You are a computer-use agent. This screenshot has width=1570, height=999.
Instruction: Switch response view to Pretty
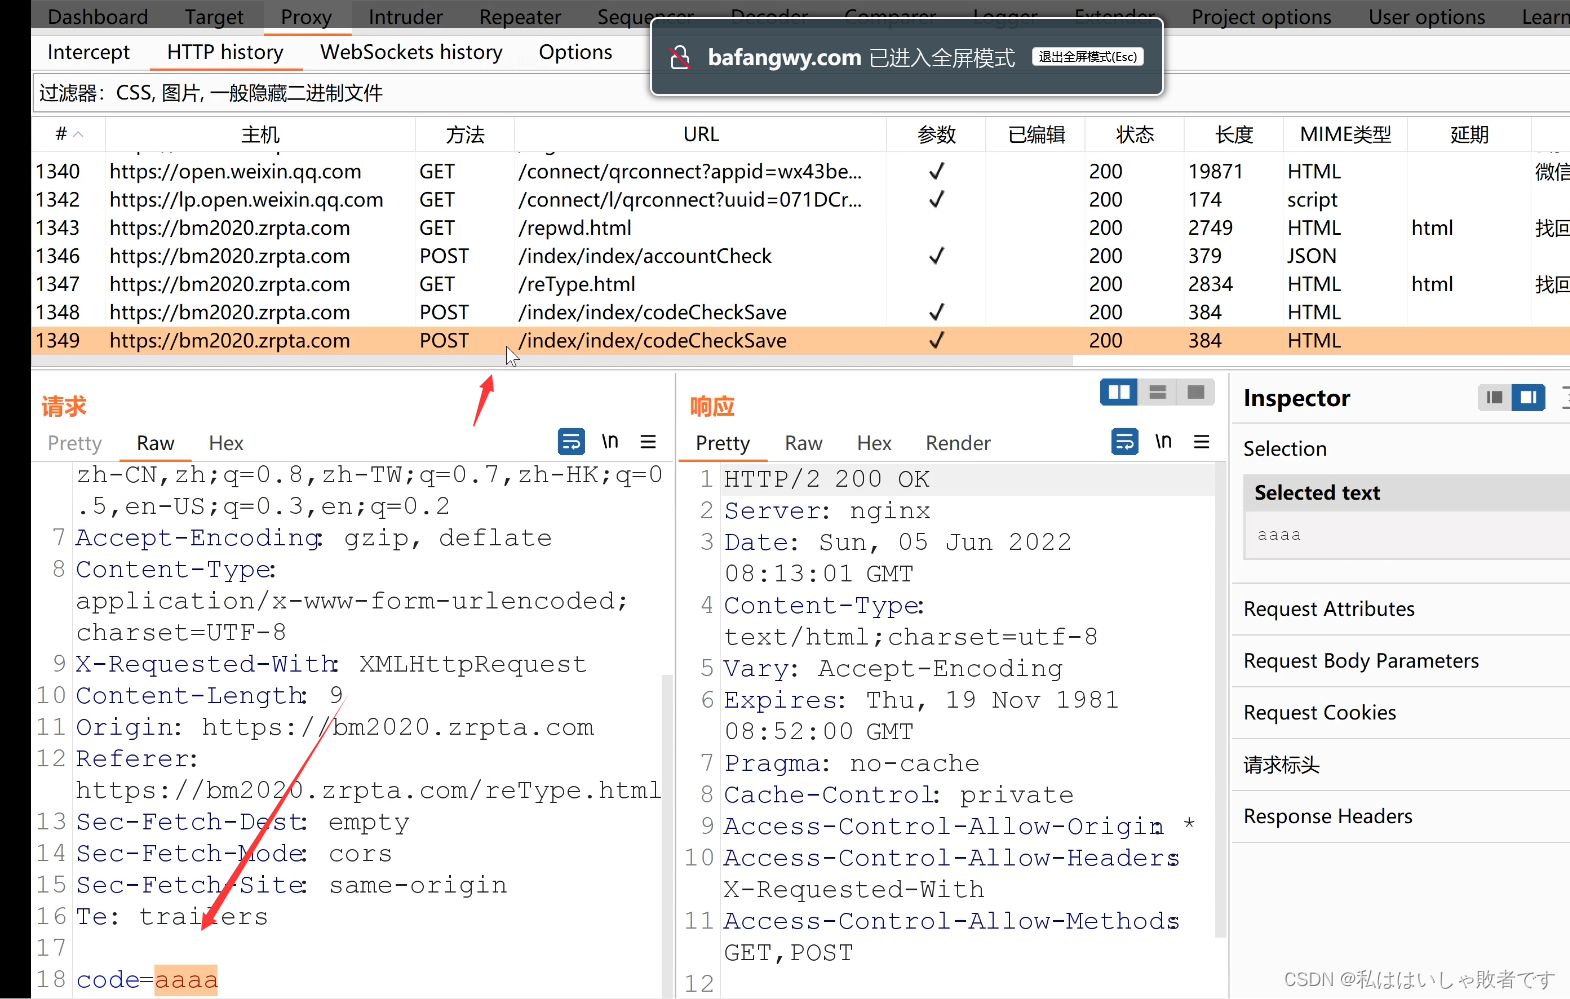click(x=722, y=443)
